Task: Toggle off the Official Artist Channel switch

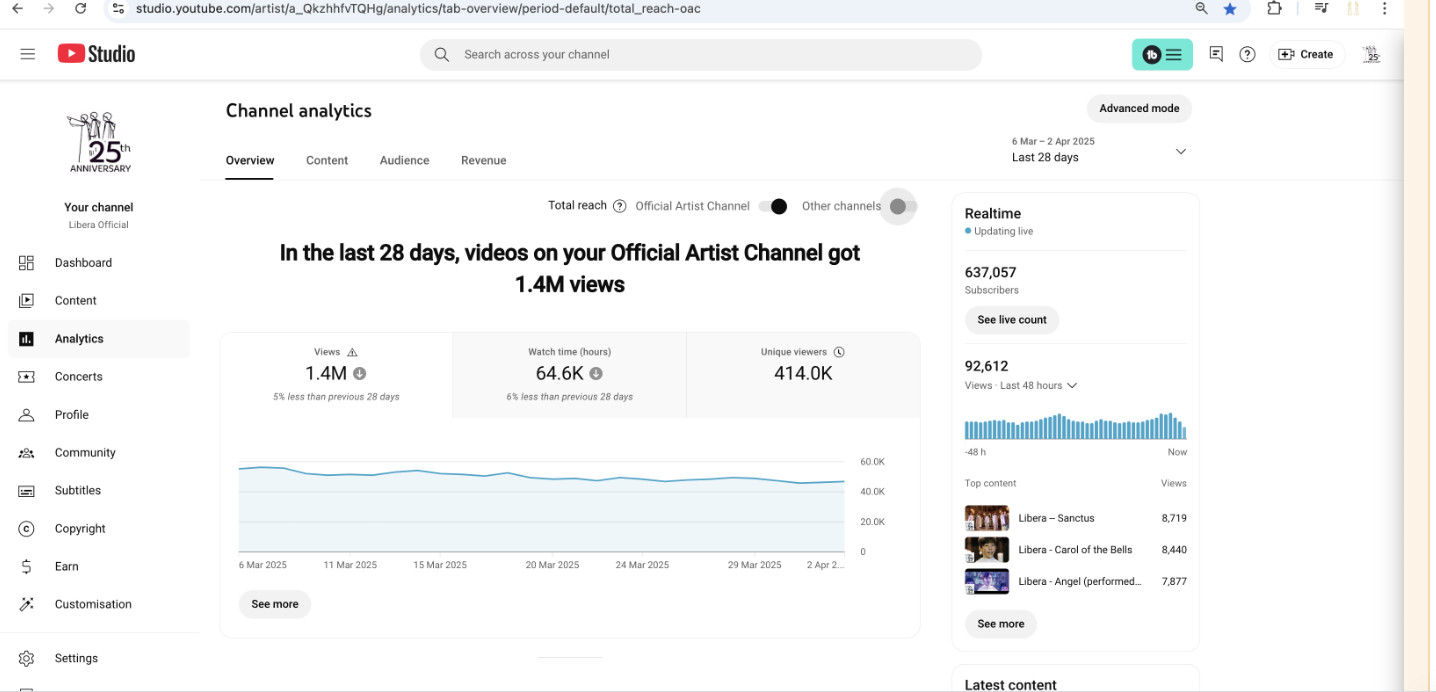Action: pyautogui.click(x=772, y=206)
